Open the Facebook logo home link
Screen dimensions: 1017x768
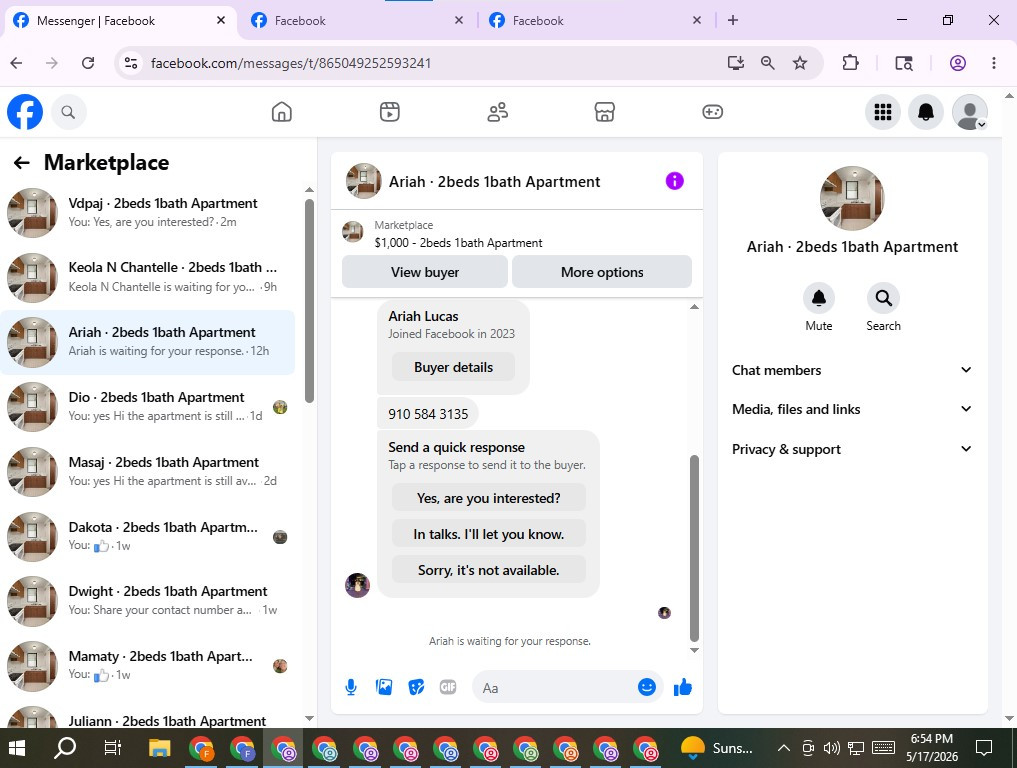25,112
